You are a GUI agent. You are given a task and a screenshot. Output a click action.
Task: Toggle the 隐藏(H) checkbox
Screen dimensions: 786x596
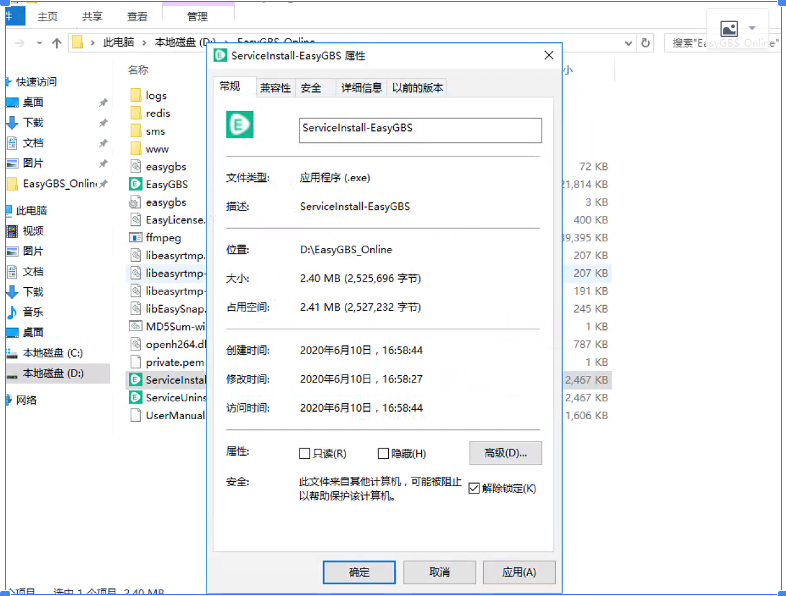point(383,454)
